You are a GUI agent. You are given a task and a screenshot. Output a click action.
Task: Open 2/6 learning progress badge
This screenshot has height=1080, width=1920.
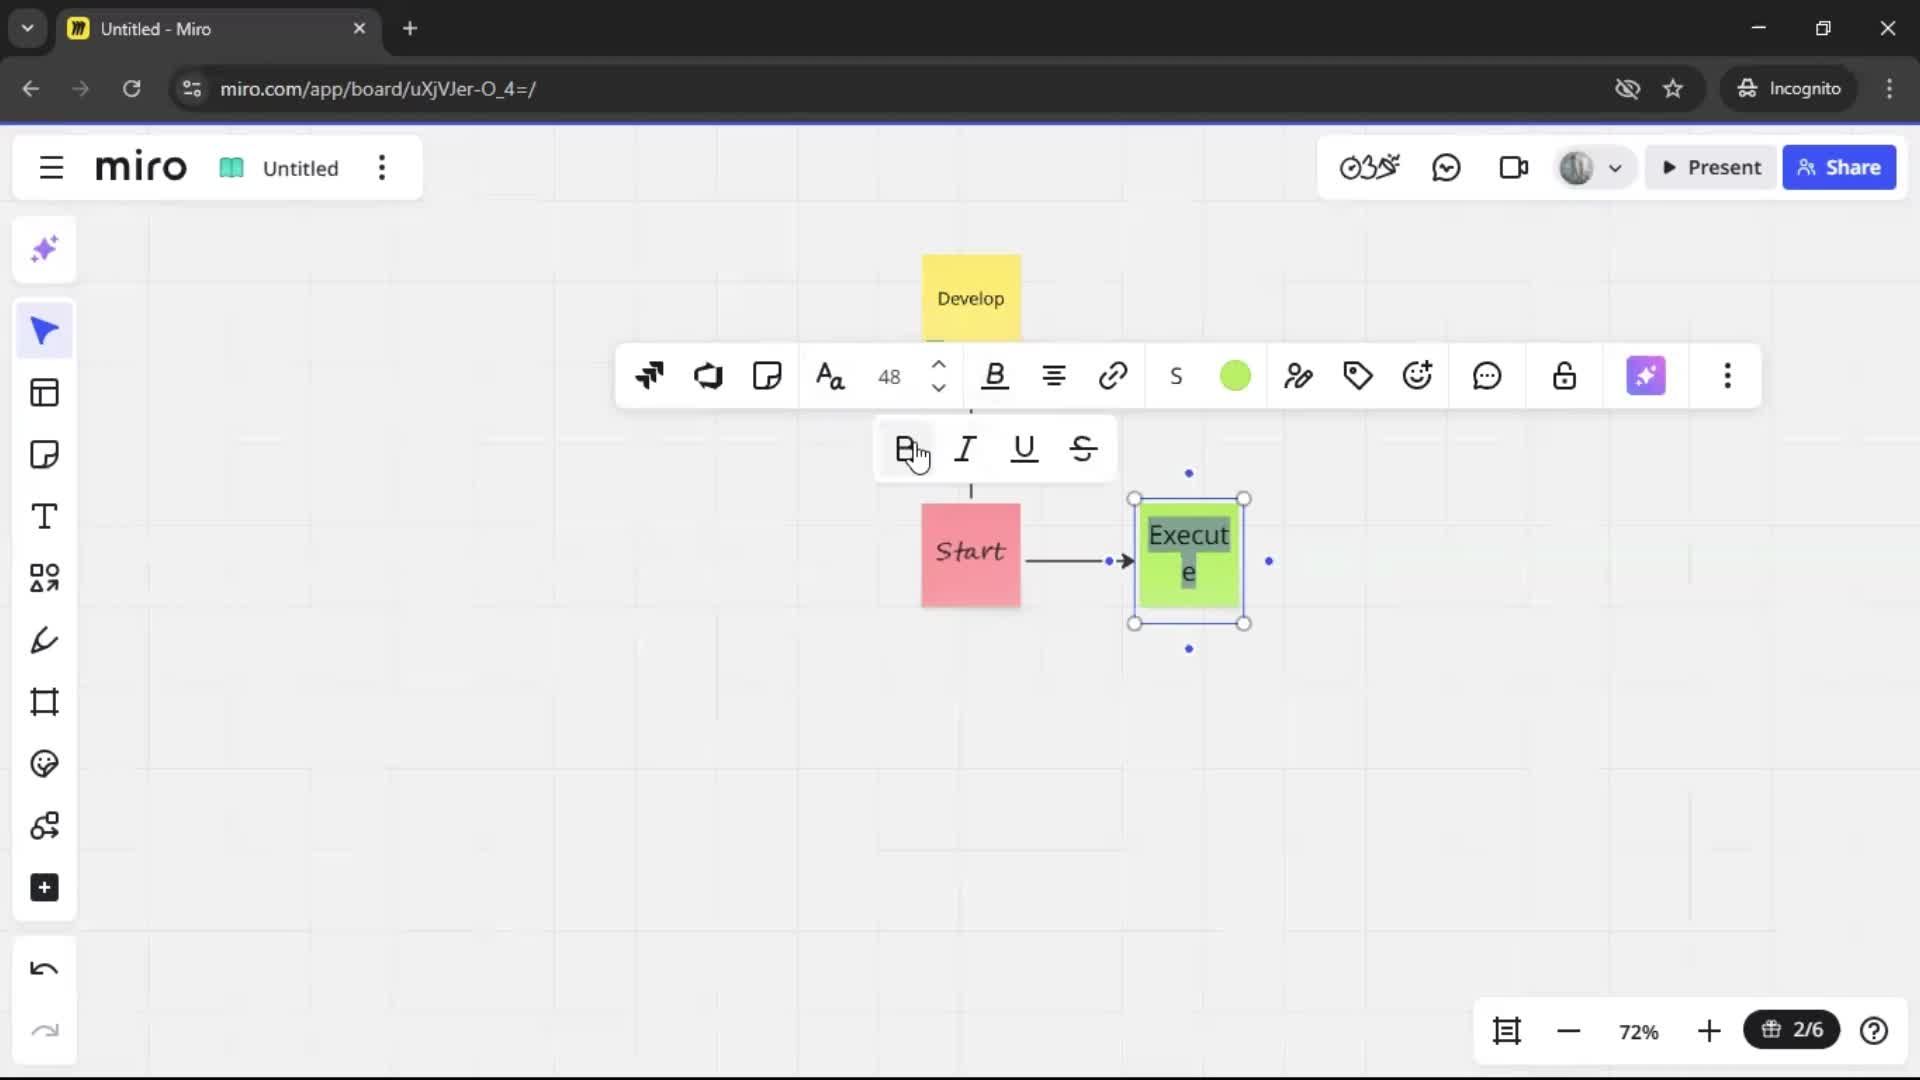pos(1792,1030)
